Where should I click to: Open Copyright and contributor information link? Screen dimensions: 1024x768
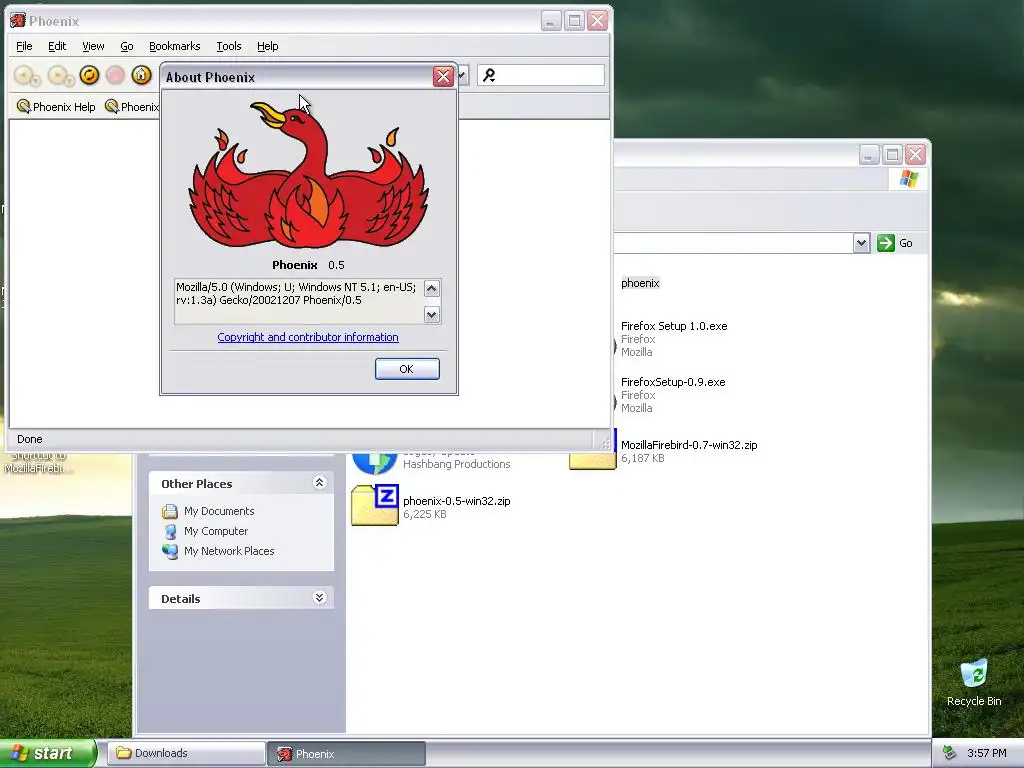pyautogui.click(x=308, y=337)
